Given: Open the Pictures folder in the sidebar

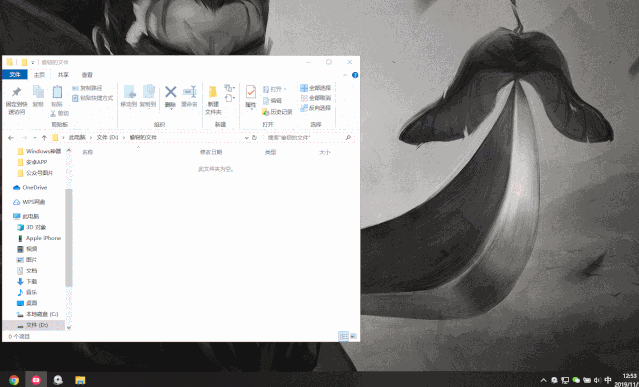Looking at the screenshot, I should point(27,260).
